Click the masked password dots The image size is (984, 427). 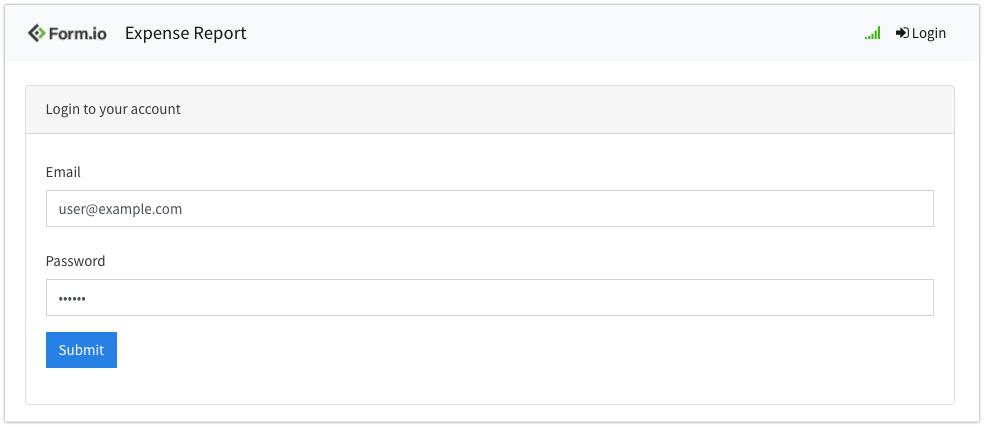pos(73,298)
